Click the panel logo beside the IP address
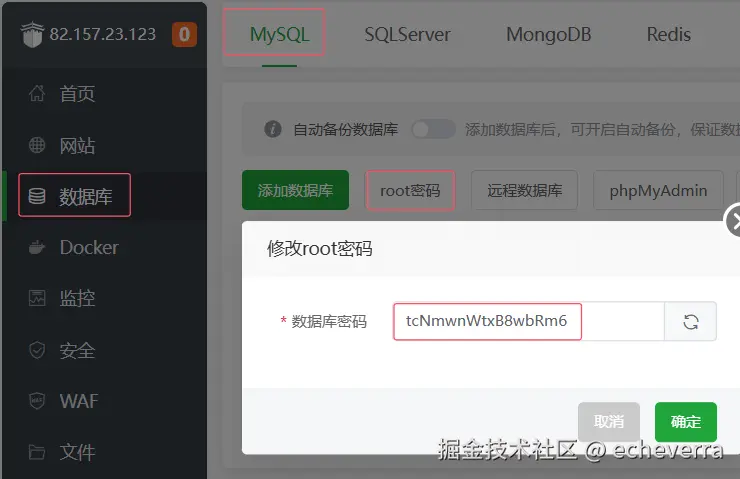Viewport: 740px width, 479px height. click(x=32, y=34)
